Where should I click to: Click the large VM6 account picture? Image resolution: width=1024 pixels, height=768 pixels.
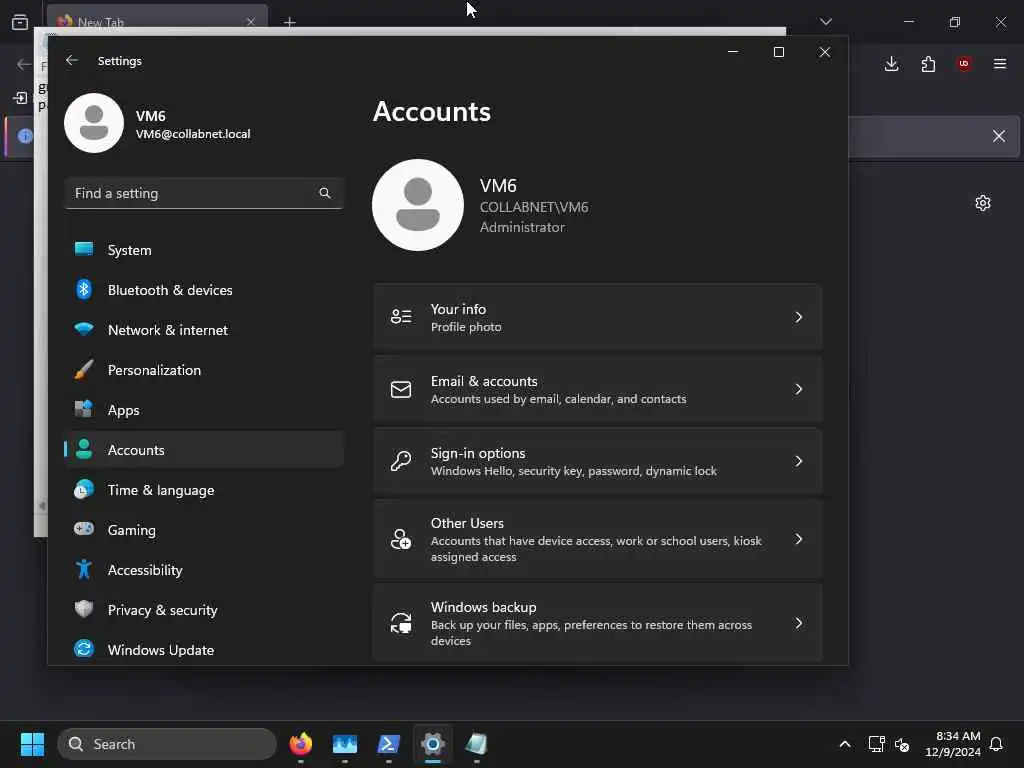(418, 205)
